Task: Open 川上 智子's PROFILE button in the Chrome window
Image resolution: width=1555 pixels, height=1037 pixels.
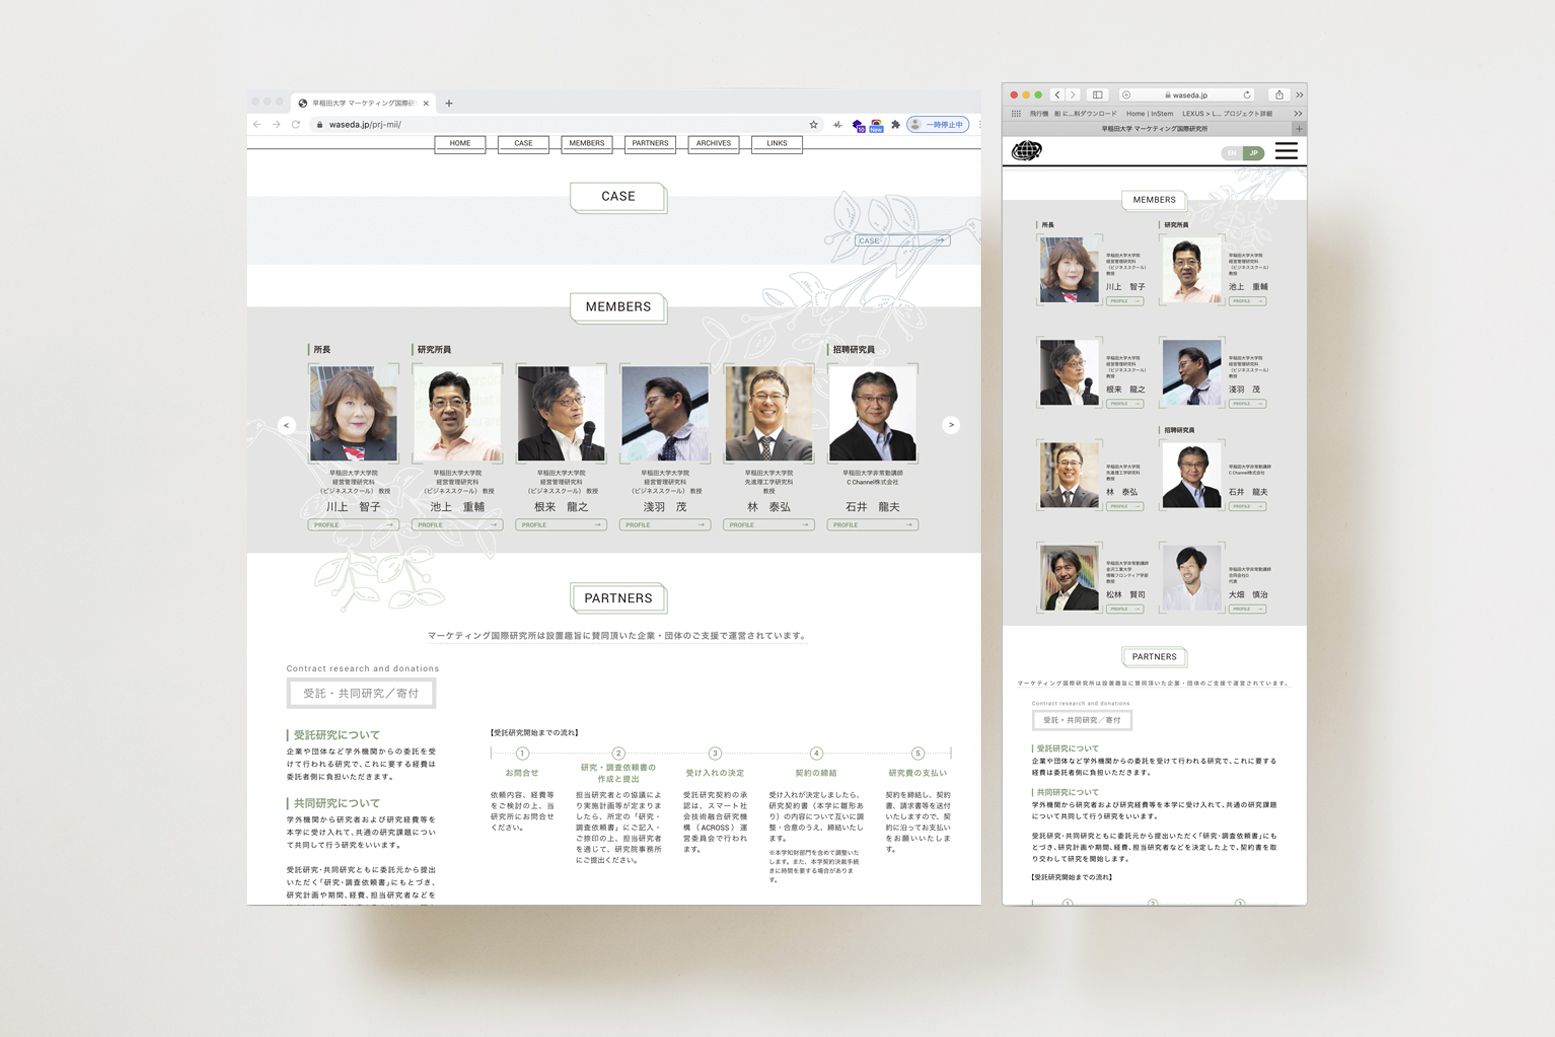Action: point(353,525)
